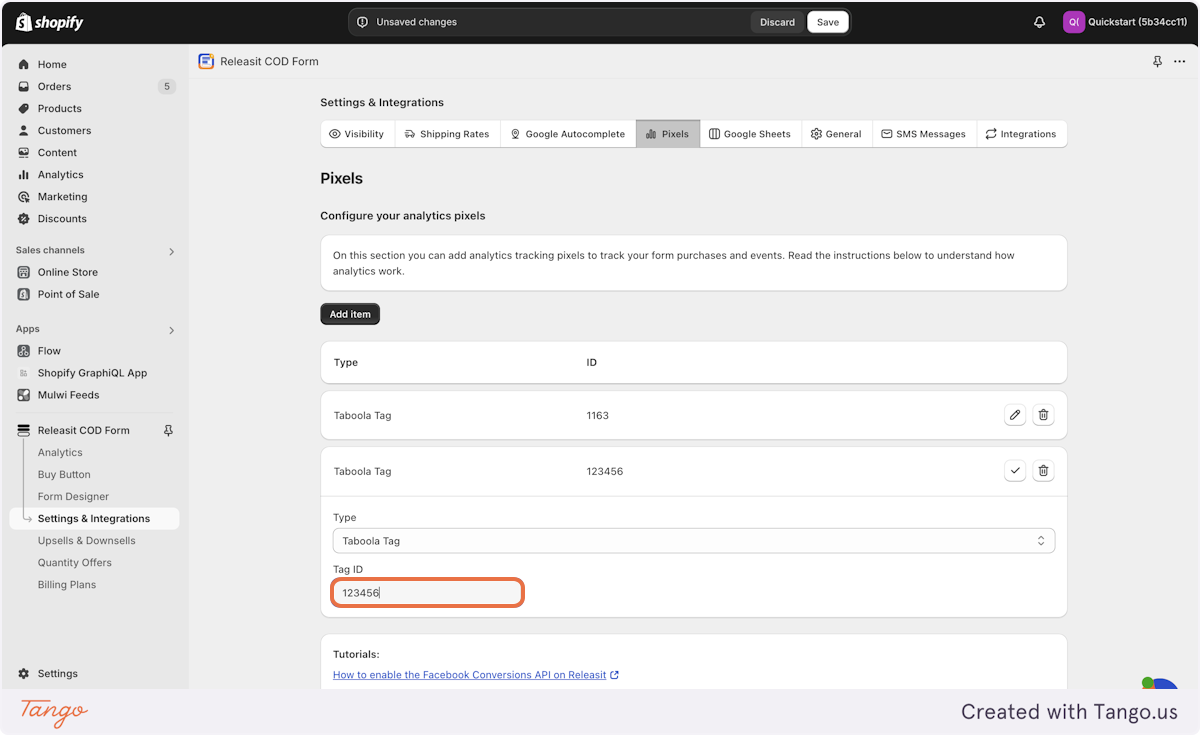Open Form Designer submenu item
This screenshot has height=735, width=1200.
click(x=73, y=497)
